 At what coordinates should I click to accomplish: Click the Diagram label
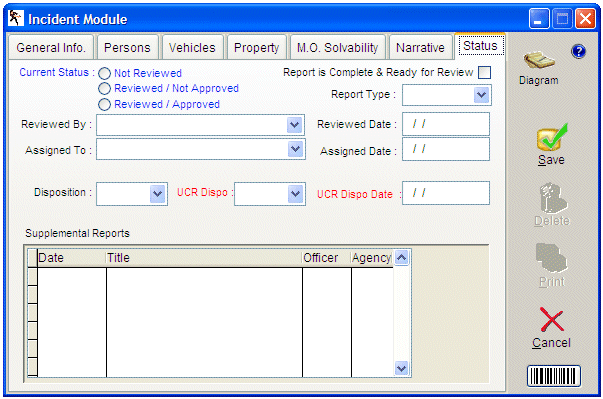pos(538,80)
